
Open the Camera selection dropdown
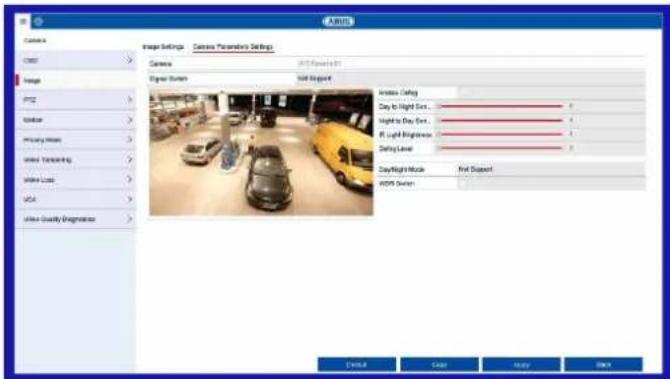(470, 64)
